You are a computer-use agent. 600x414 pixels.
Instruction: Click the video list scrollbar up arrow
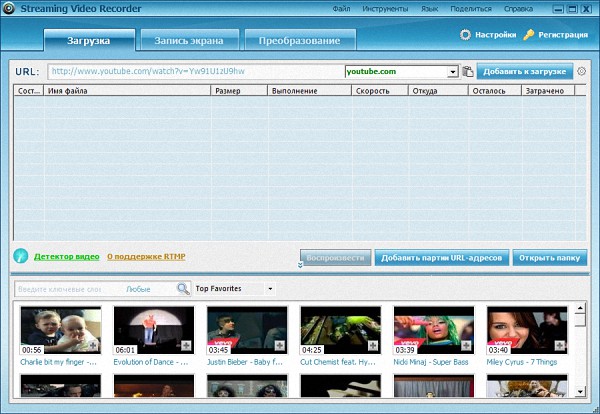[580, 308]
